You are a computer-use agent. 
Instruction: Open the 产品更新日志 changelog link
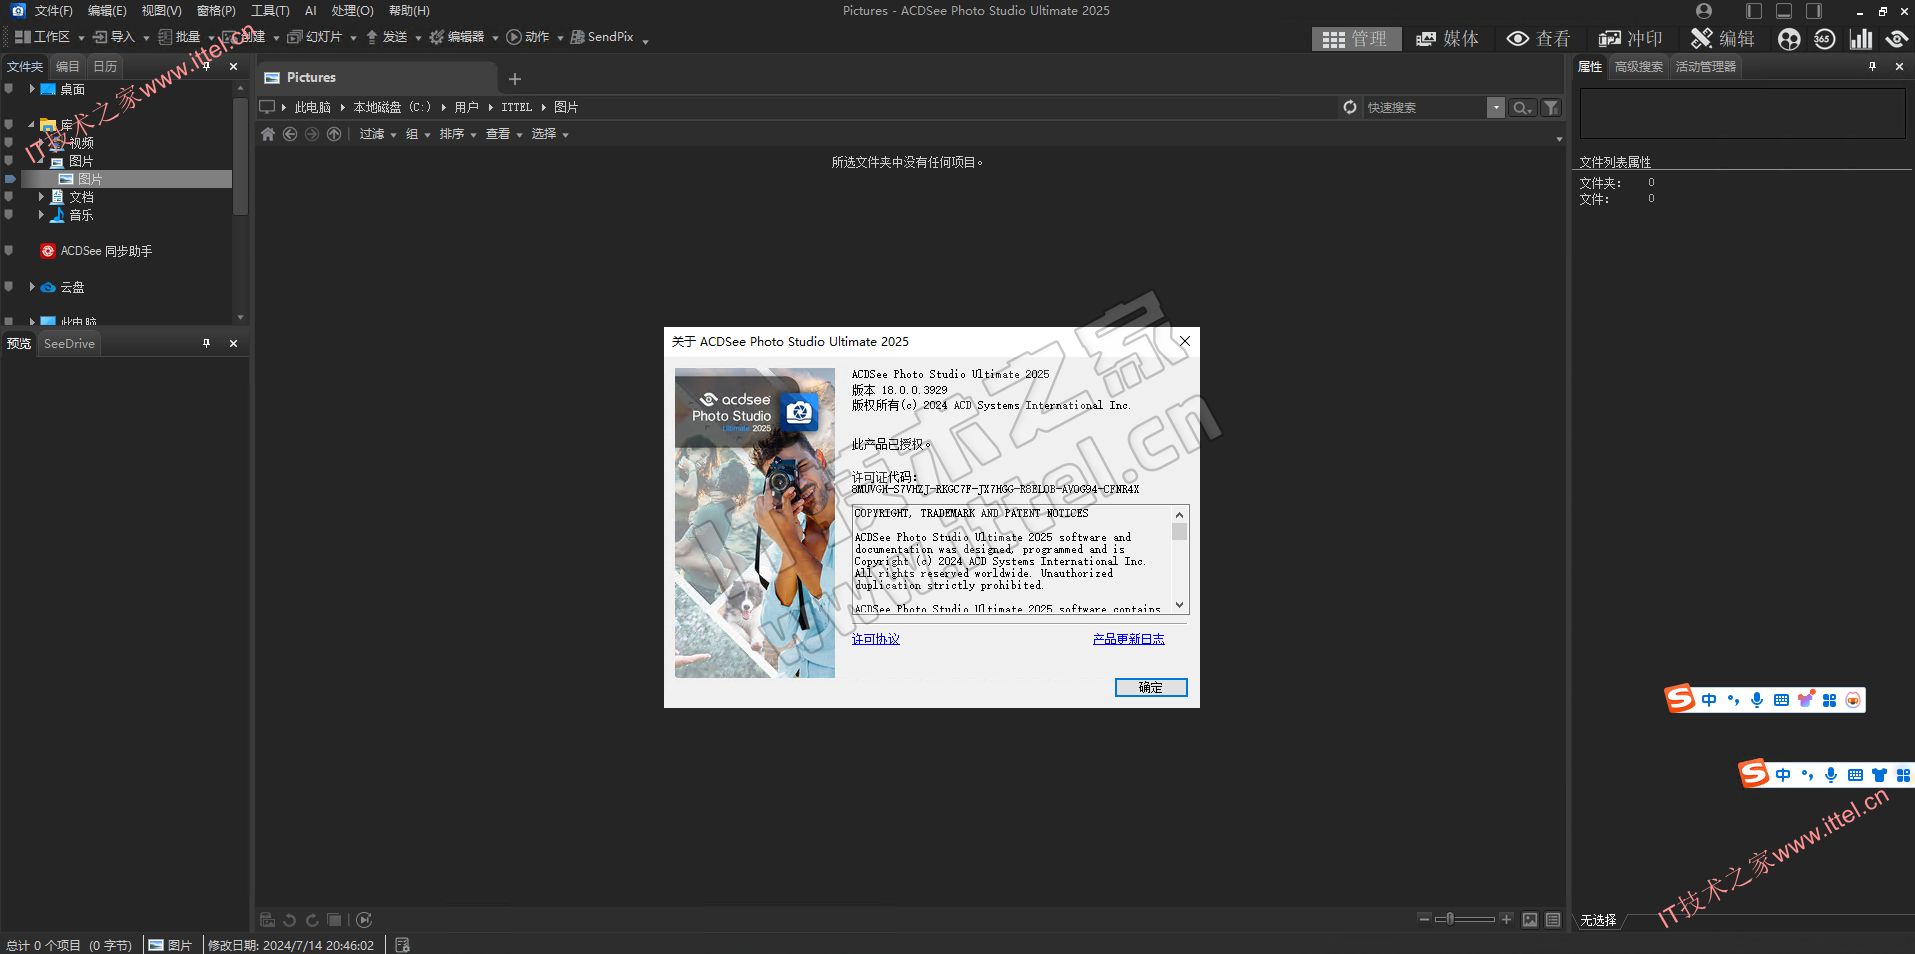[x=1128, y=639]
